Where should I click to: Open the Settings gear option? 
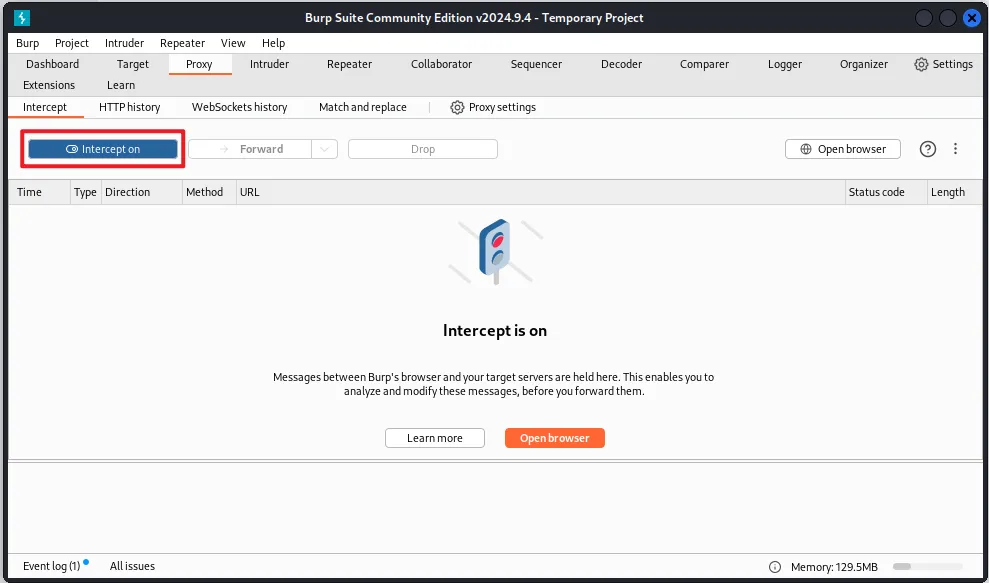[943, 64]
